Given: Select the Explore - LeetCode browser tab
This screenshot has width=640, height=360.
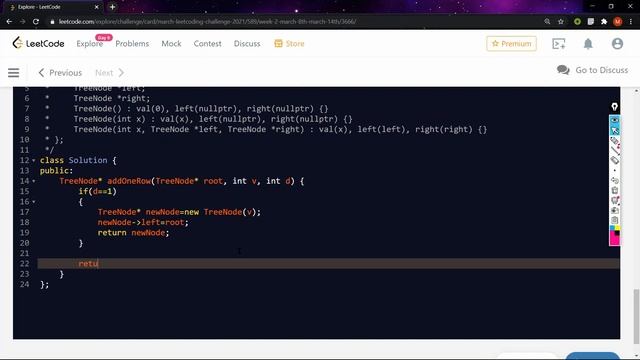Looking at the screenshot, I should 53,7.
